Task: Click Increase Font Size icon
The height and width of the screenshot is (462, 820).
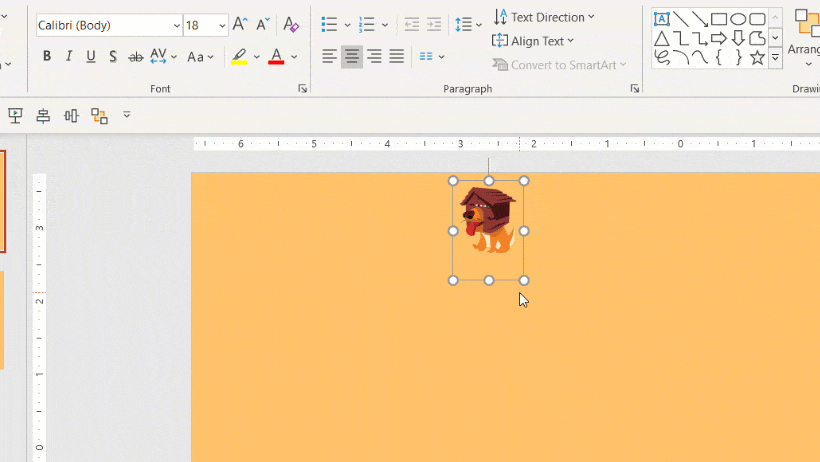Action: coord(240,24)
